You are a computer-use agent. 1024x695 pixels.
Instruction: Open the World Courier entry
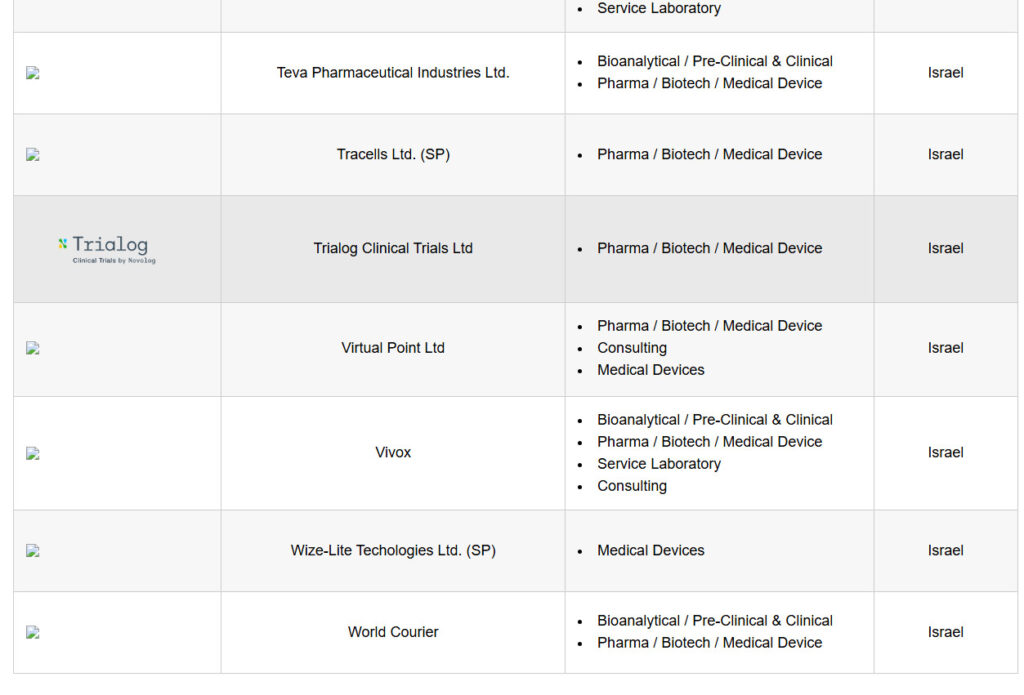click(x=393, y=632)
